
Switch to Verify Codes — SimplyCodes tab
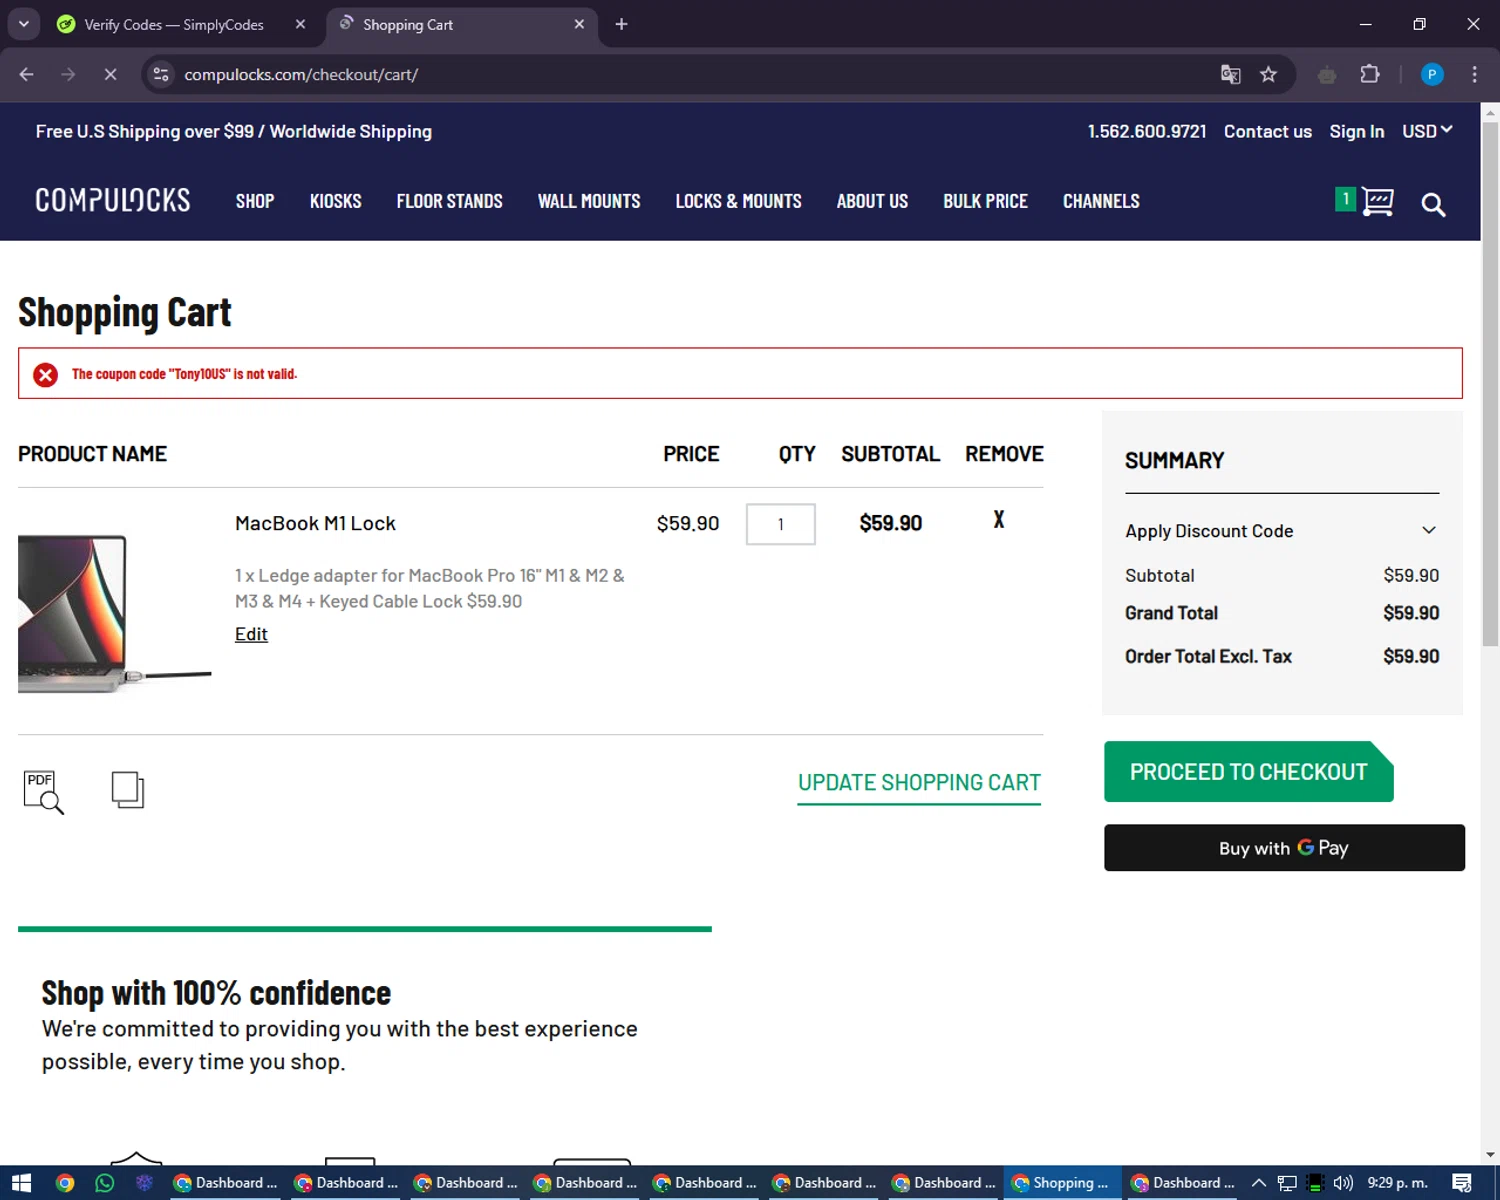tap(174, 24)
